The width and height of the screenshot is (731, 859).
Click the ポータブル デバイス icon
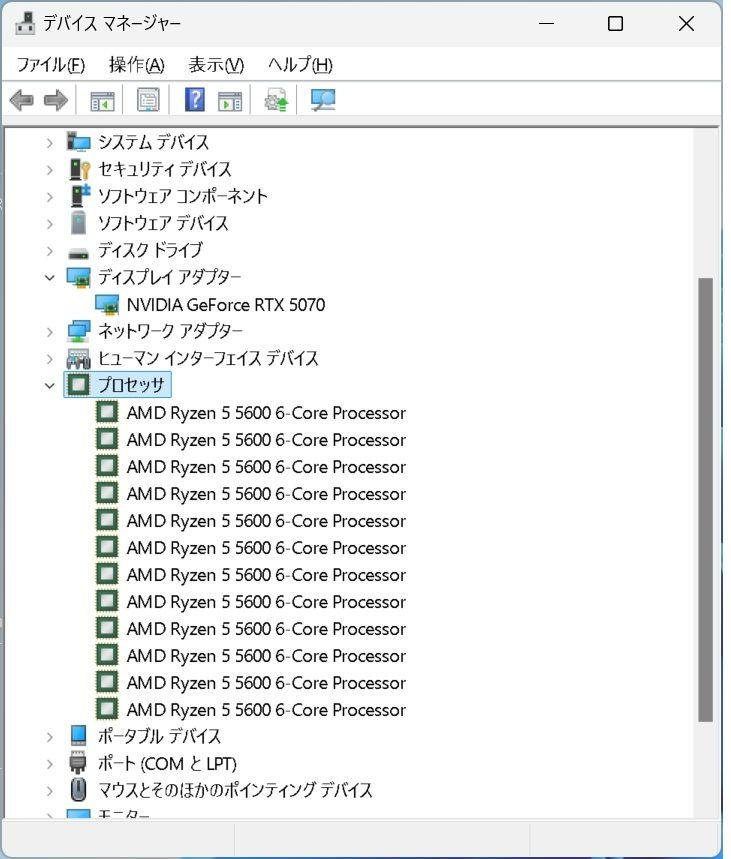click(x=79, y=736)
